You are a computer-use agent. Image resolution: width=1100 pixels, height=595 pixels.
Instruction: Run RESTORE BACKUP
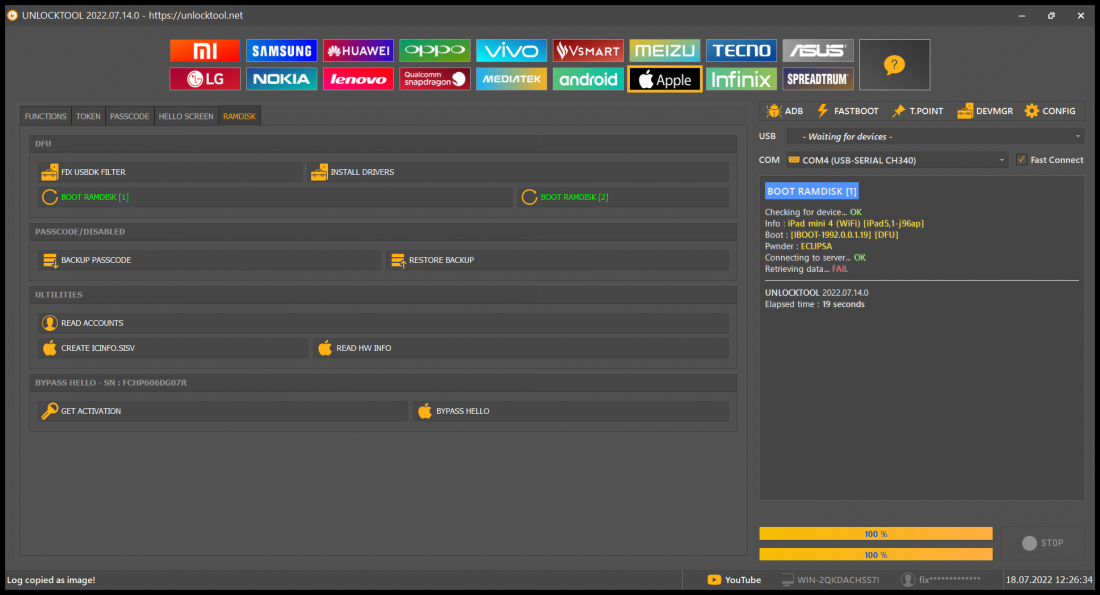click(557, 260)
